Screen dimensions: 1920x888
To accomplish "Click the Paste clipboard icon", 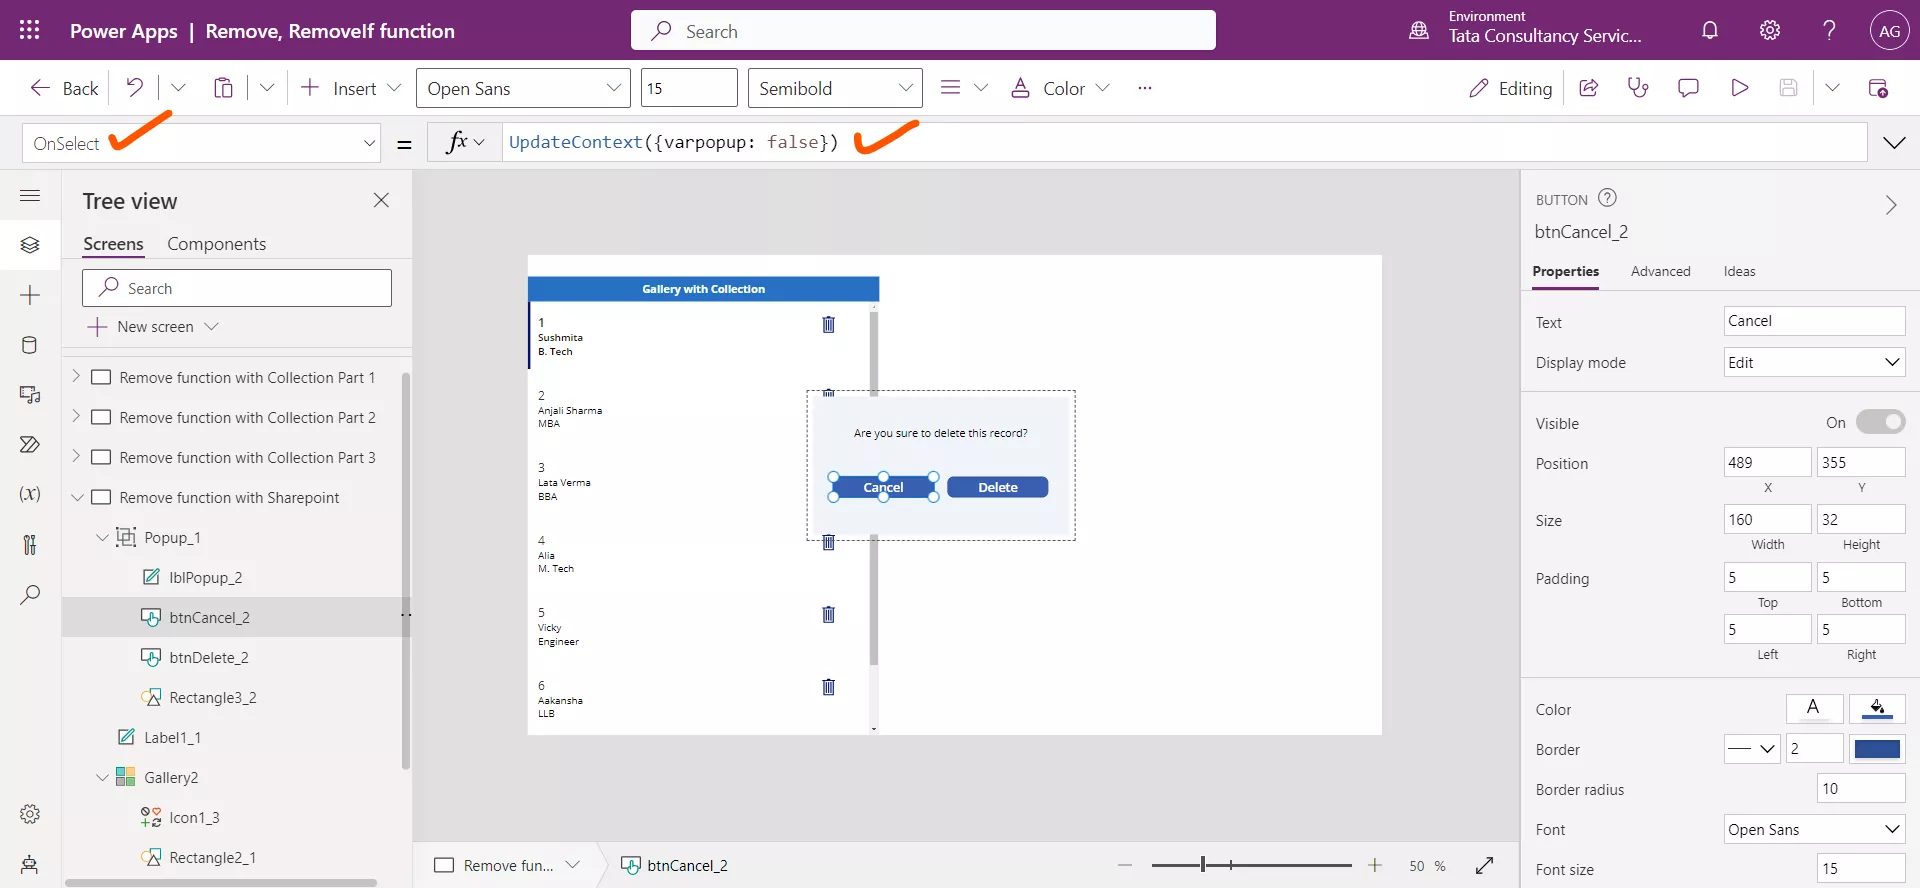I will 223,88.
